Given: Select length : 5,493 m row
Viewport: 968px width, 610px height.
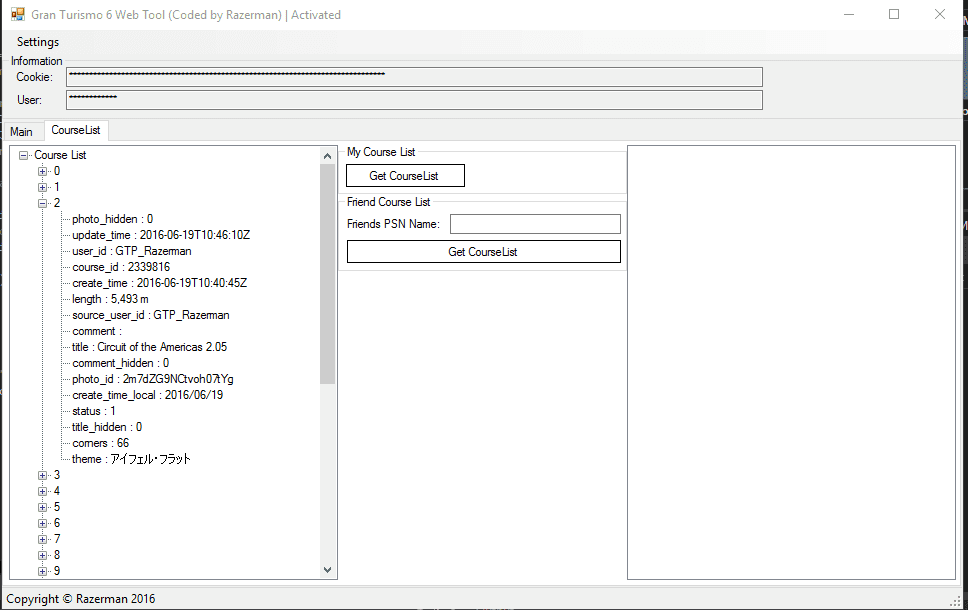Looking at the screenshot, I should [x=111, y=299].
